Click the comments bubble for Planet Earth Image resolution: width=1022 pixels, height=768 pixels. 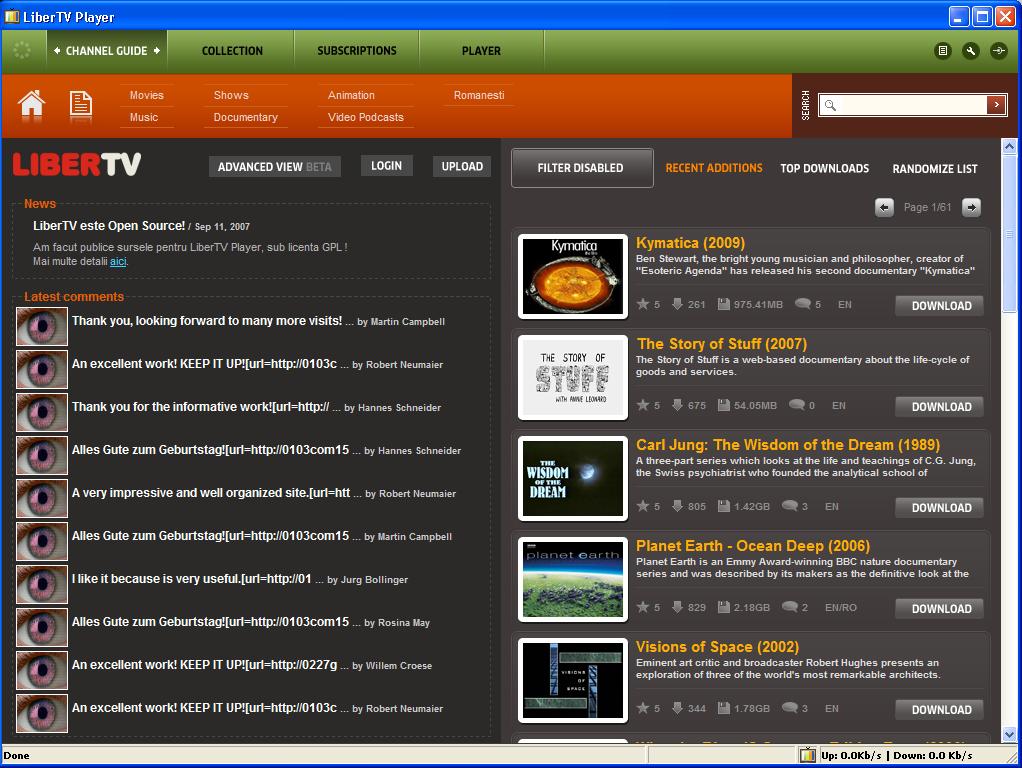click(790, 607)
